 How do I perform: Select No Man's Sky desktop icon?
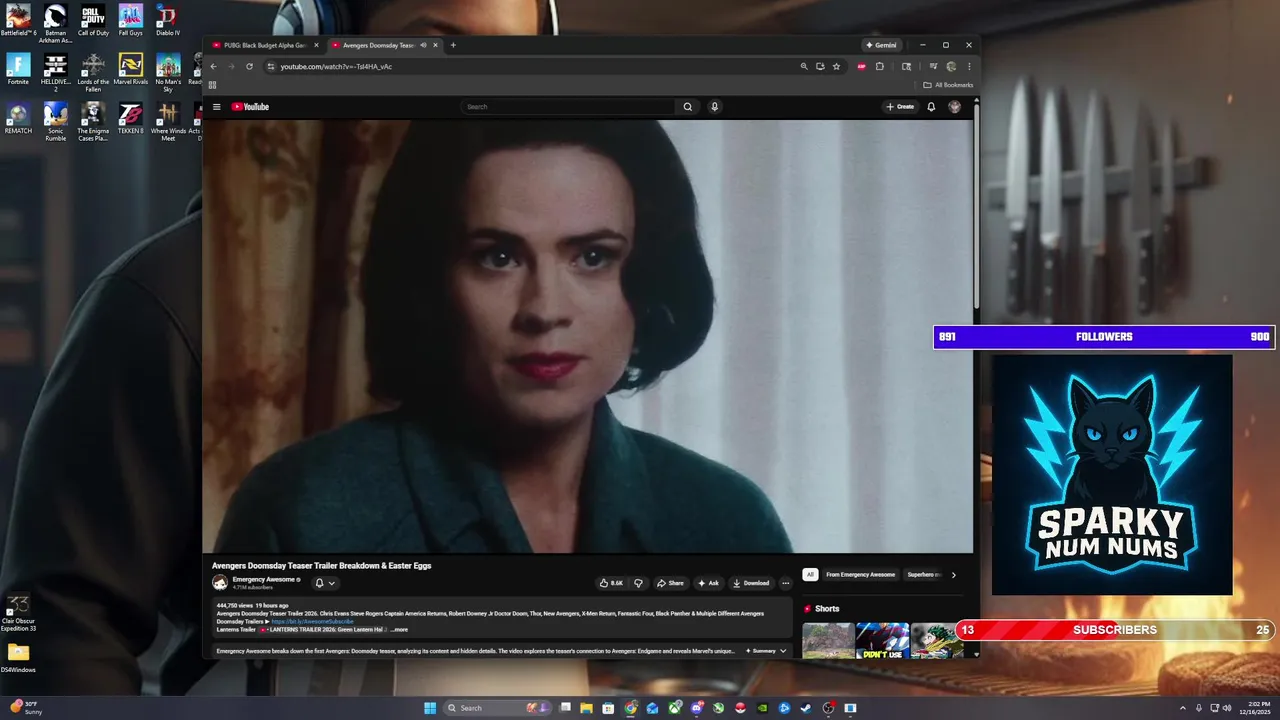(x=168, y=72)
